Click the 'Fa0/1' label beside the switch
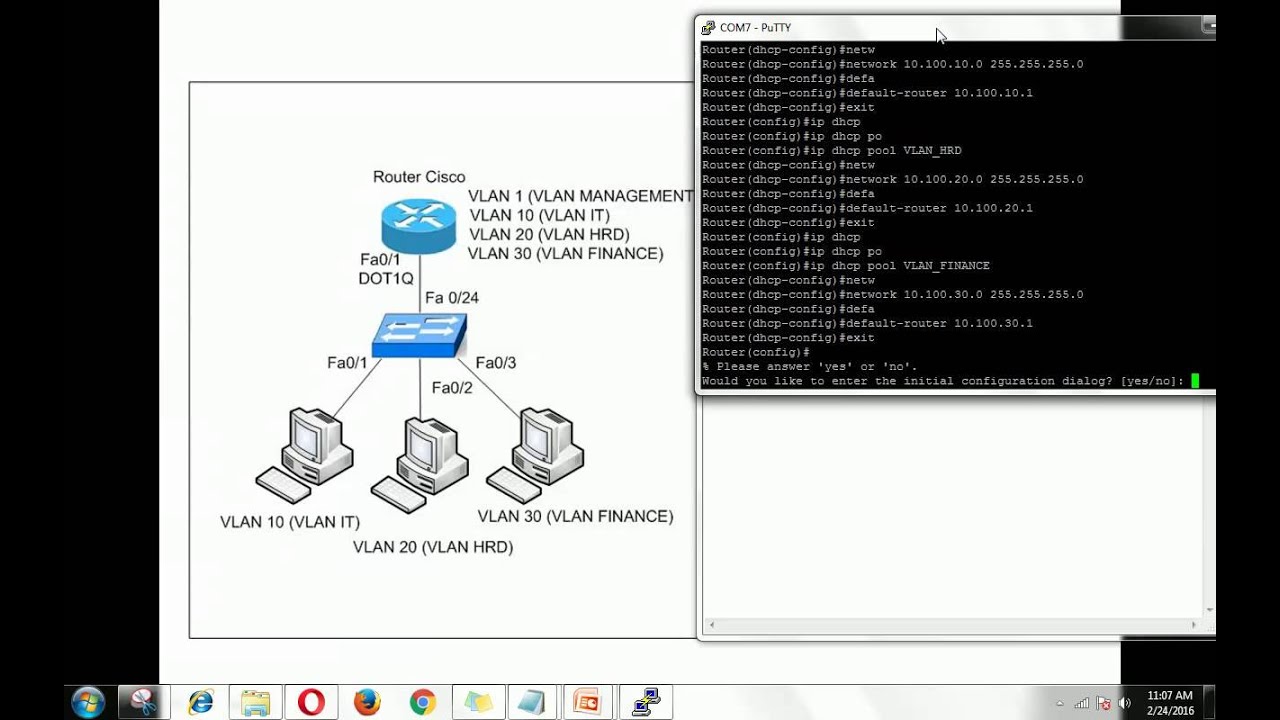Image resolution: width=1280 pixels, height=720 pixels. (347, 363)
